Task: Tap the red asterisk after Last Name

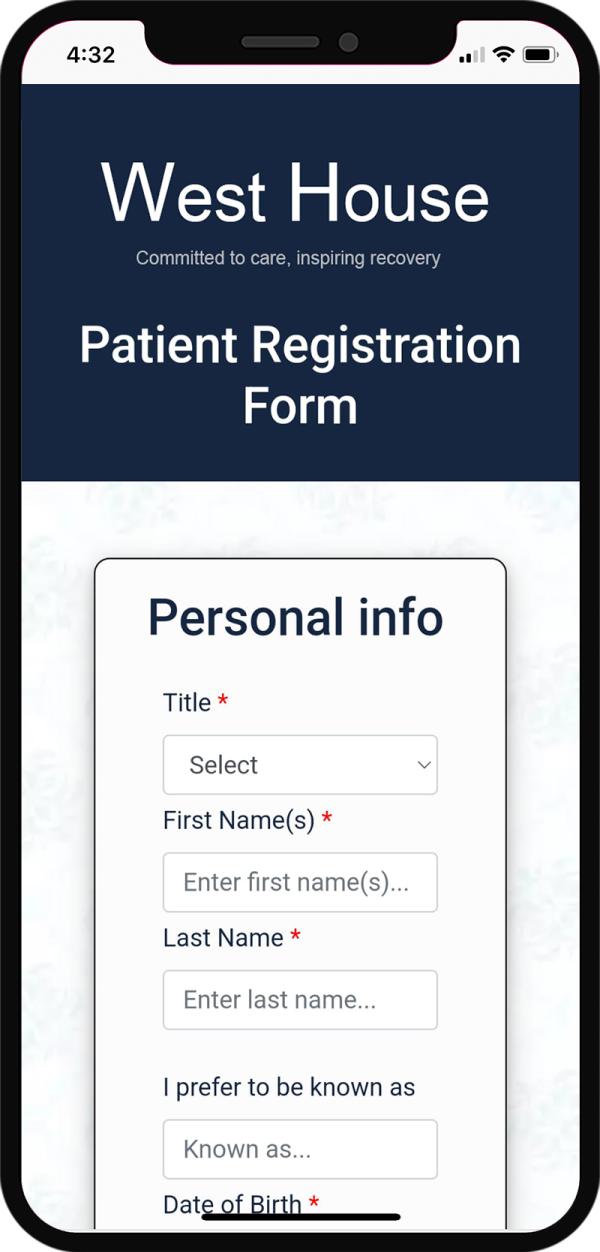Action: point(296,937)
